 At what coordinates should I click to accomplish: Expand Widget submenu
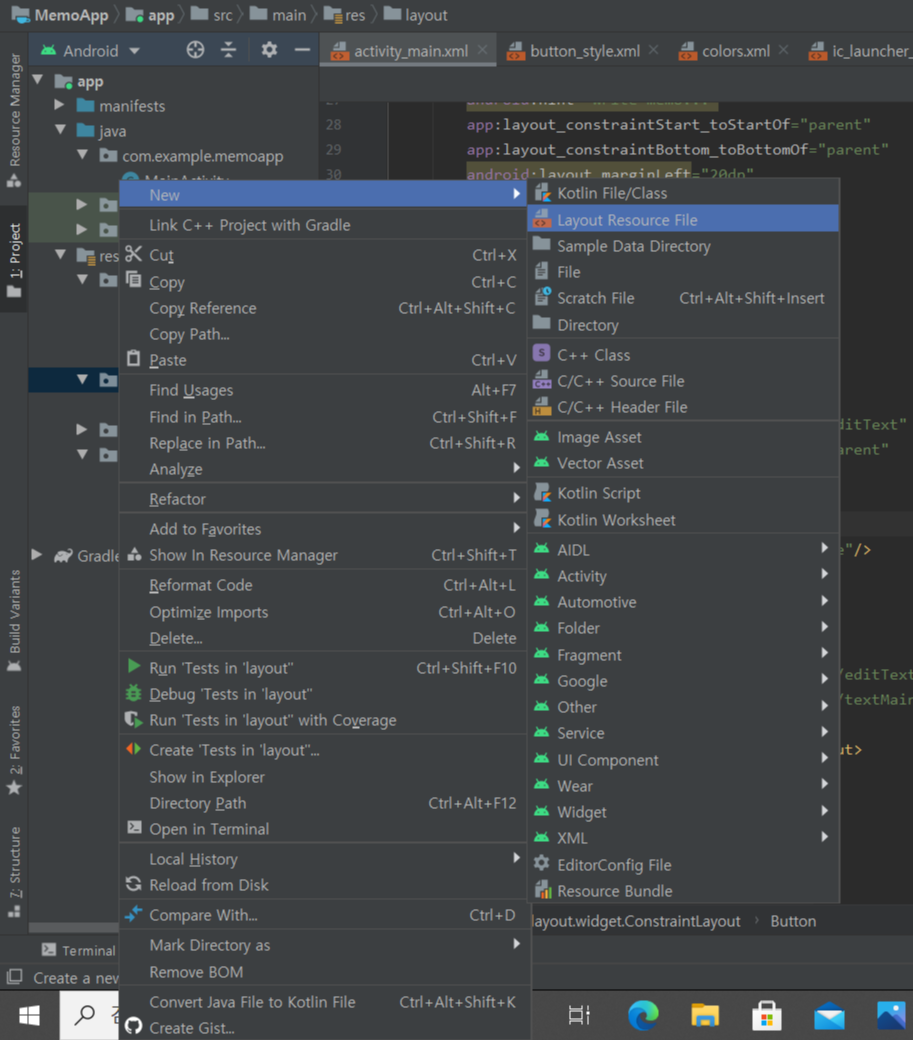[683, 812]
